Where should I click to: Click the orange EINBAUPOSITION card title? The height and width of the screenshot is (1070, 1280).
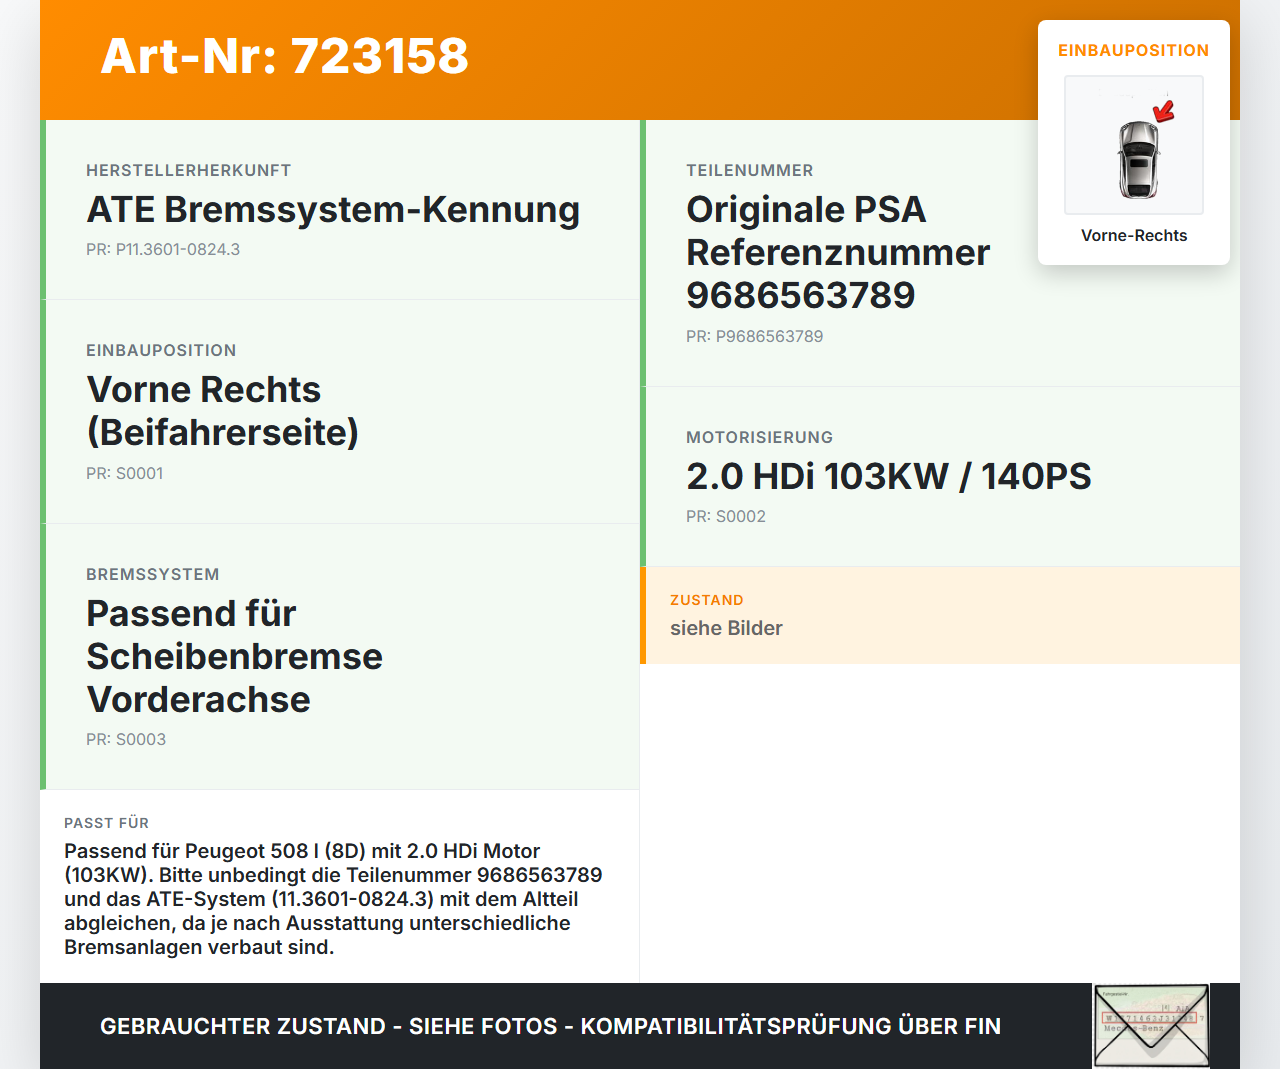coord(1134,51)
